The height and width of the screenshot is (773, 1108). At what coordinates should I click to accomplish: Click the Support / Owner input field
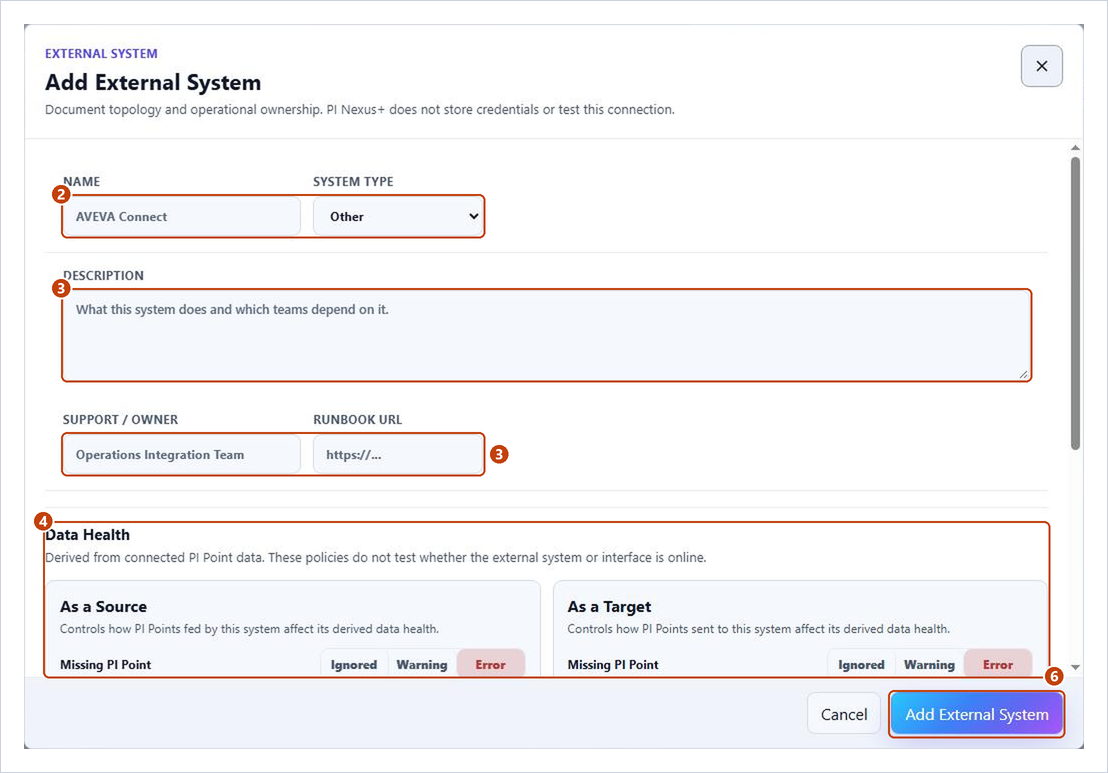point(182,454)
